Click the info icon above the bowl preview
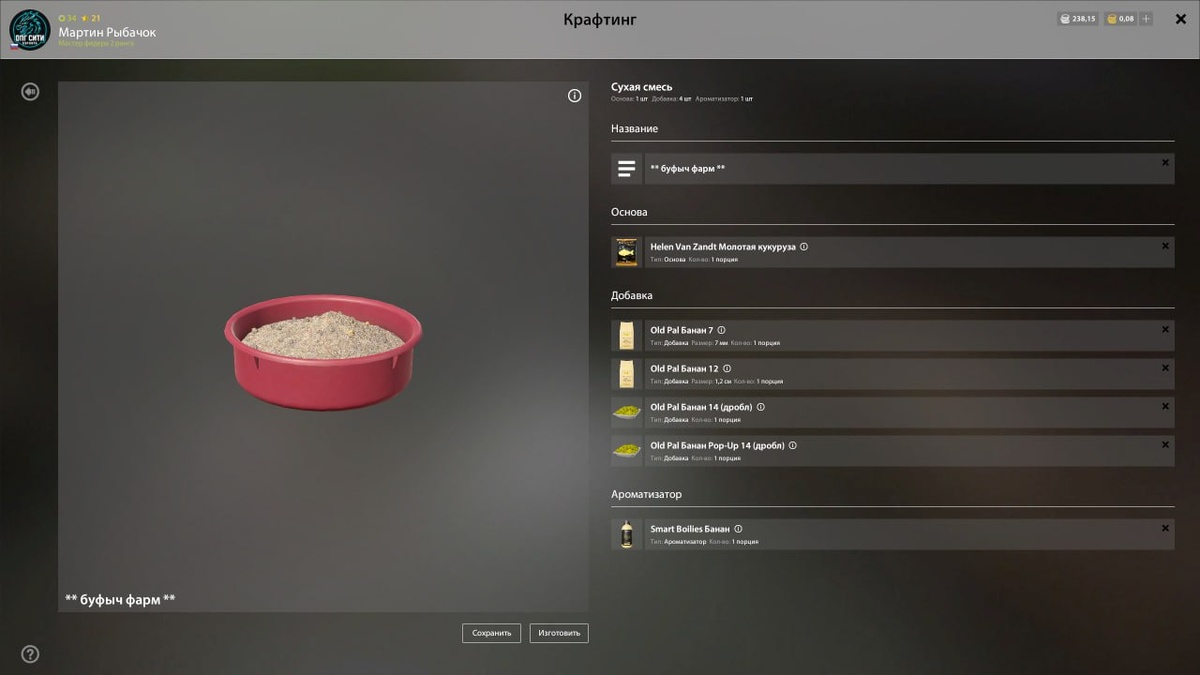Screen dimensions: 1200x675 pos(574,96)
